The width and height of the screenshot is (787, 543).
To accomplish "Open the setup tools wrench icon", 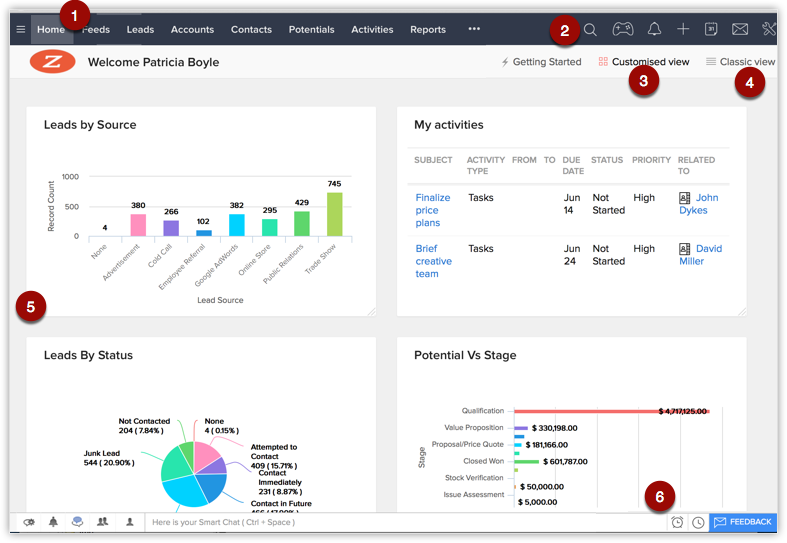I will point(769,30).
